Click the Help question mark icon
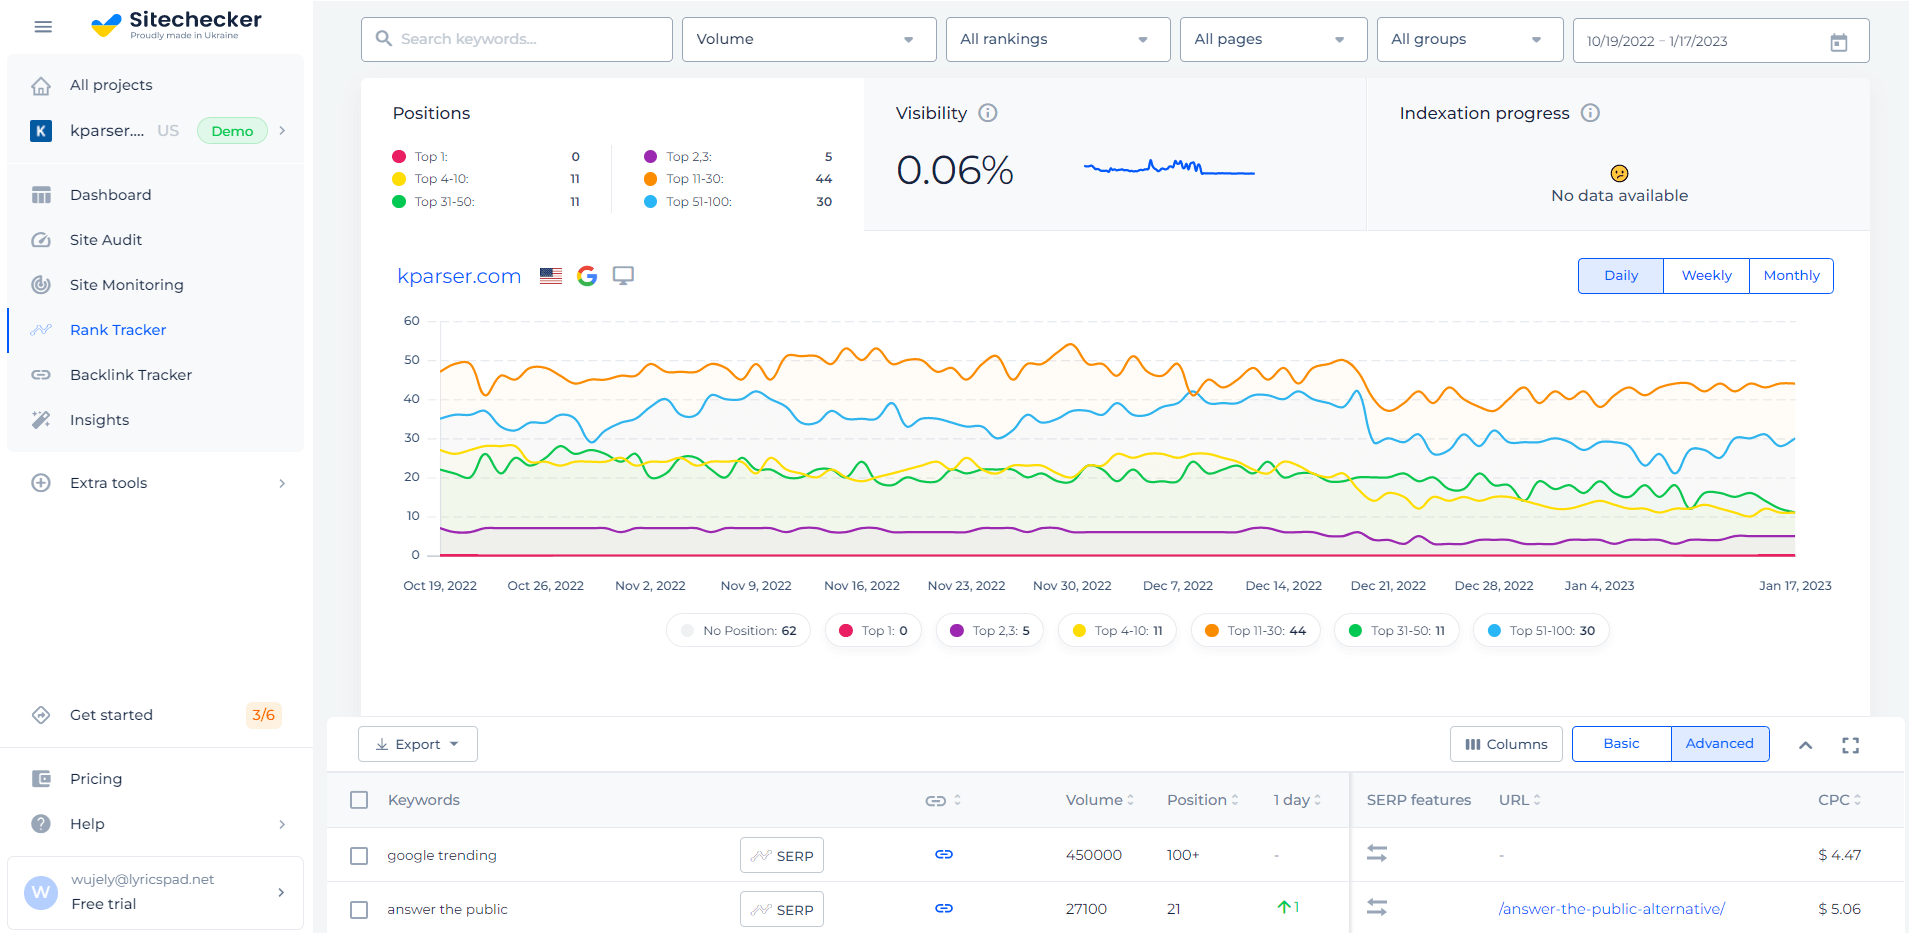This screenshot has width=1909, height=933. tap(41, 824)
